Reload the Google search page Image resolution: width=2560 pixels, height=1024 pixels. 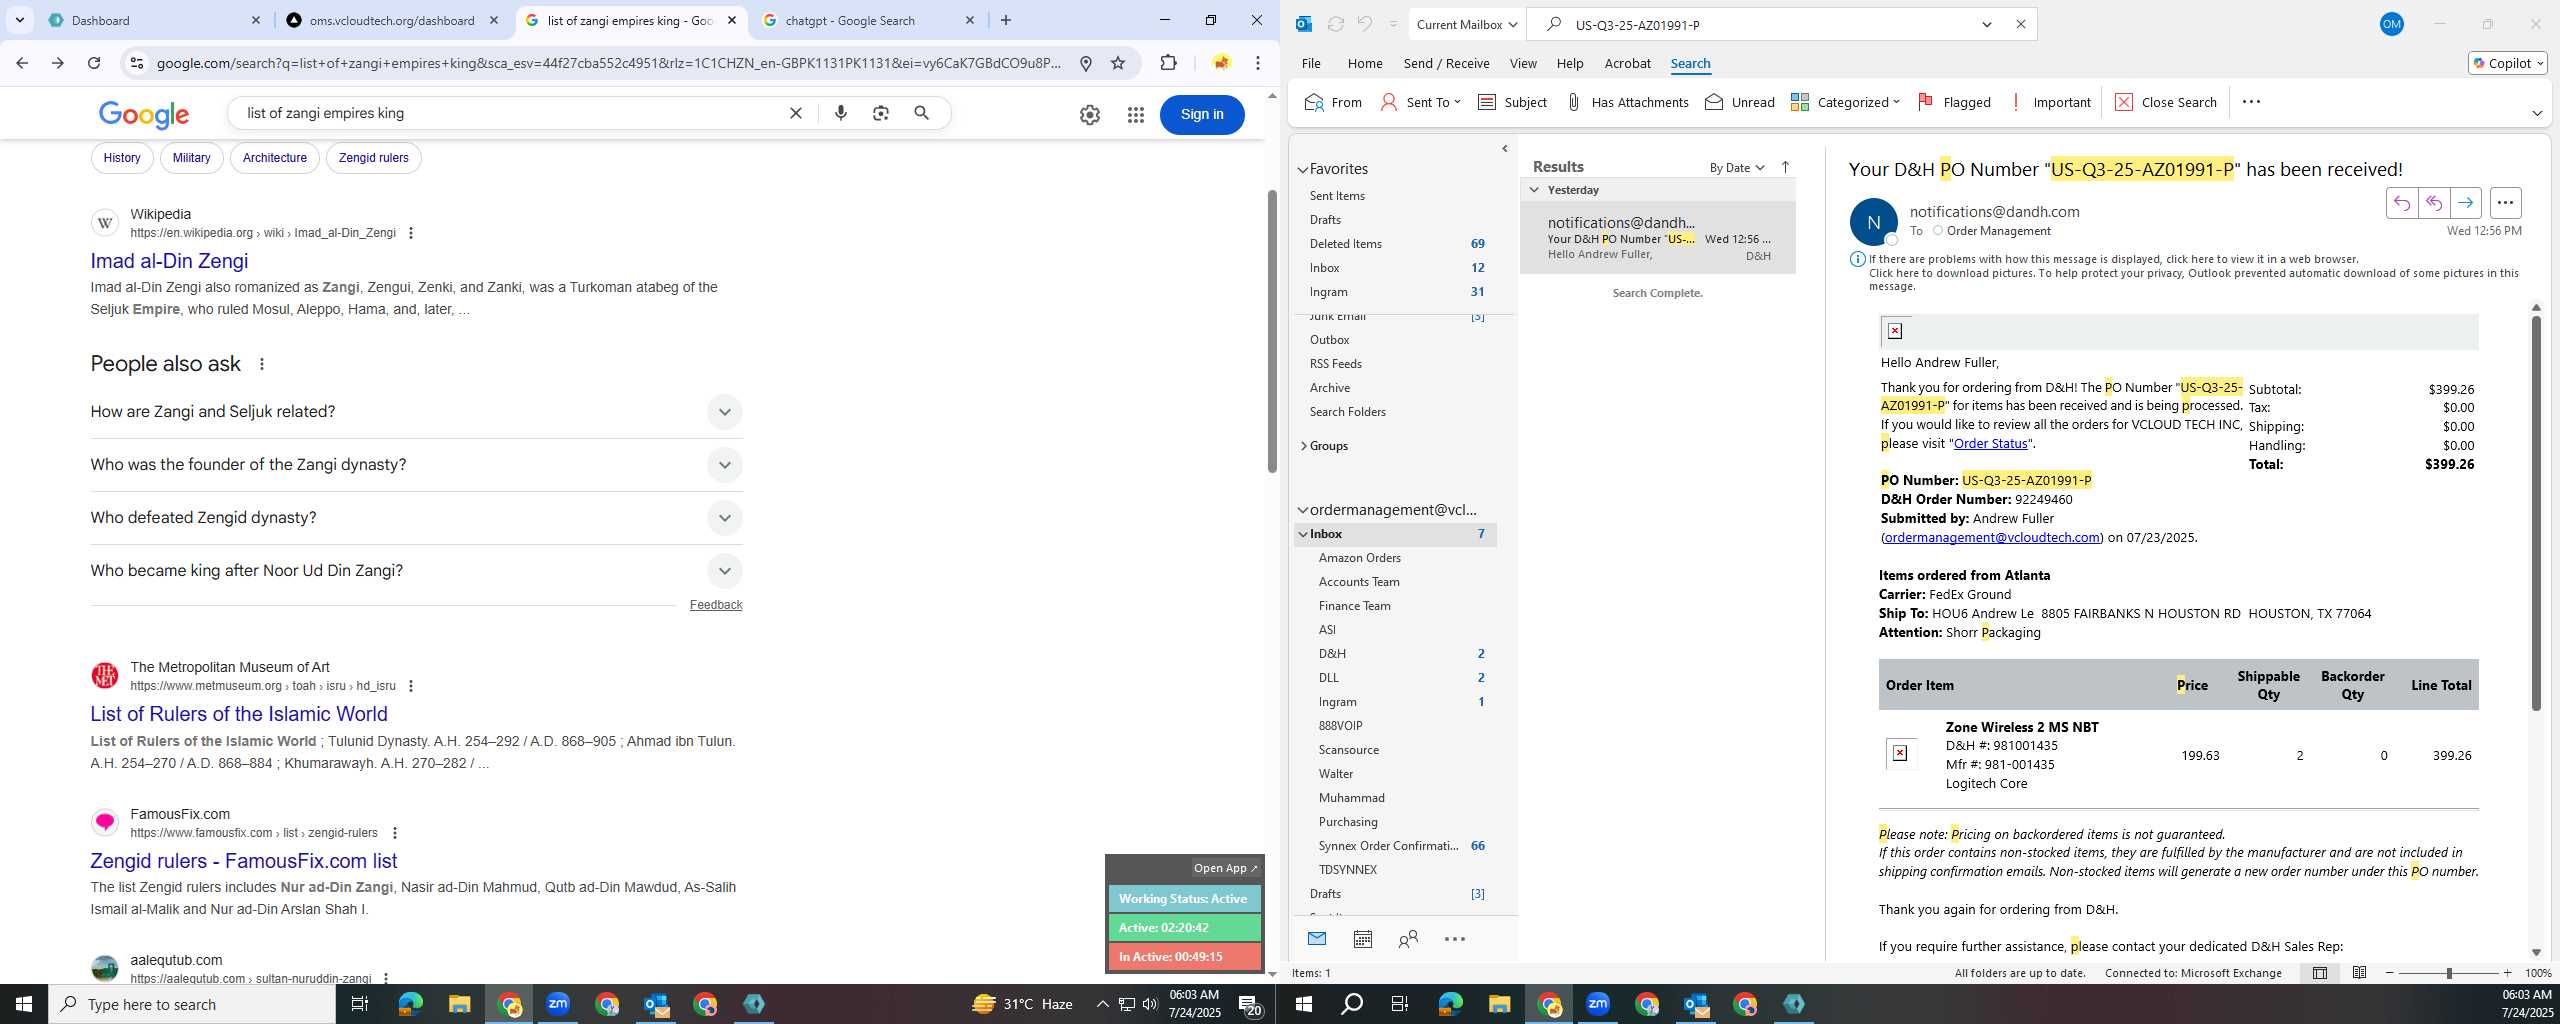point(94,63)
